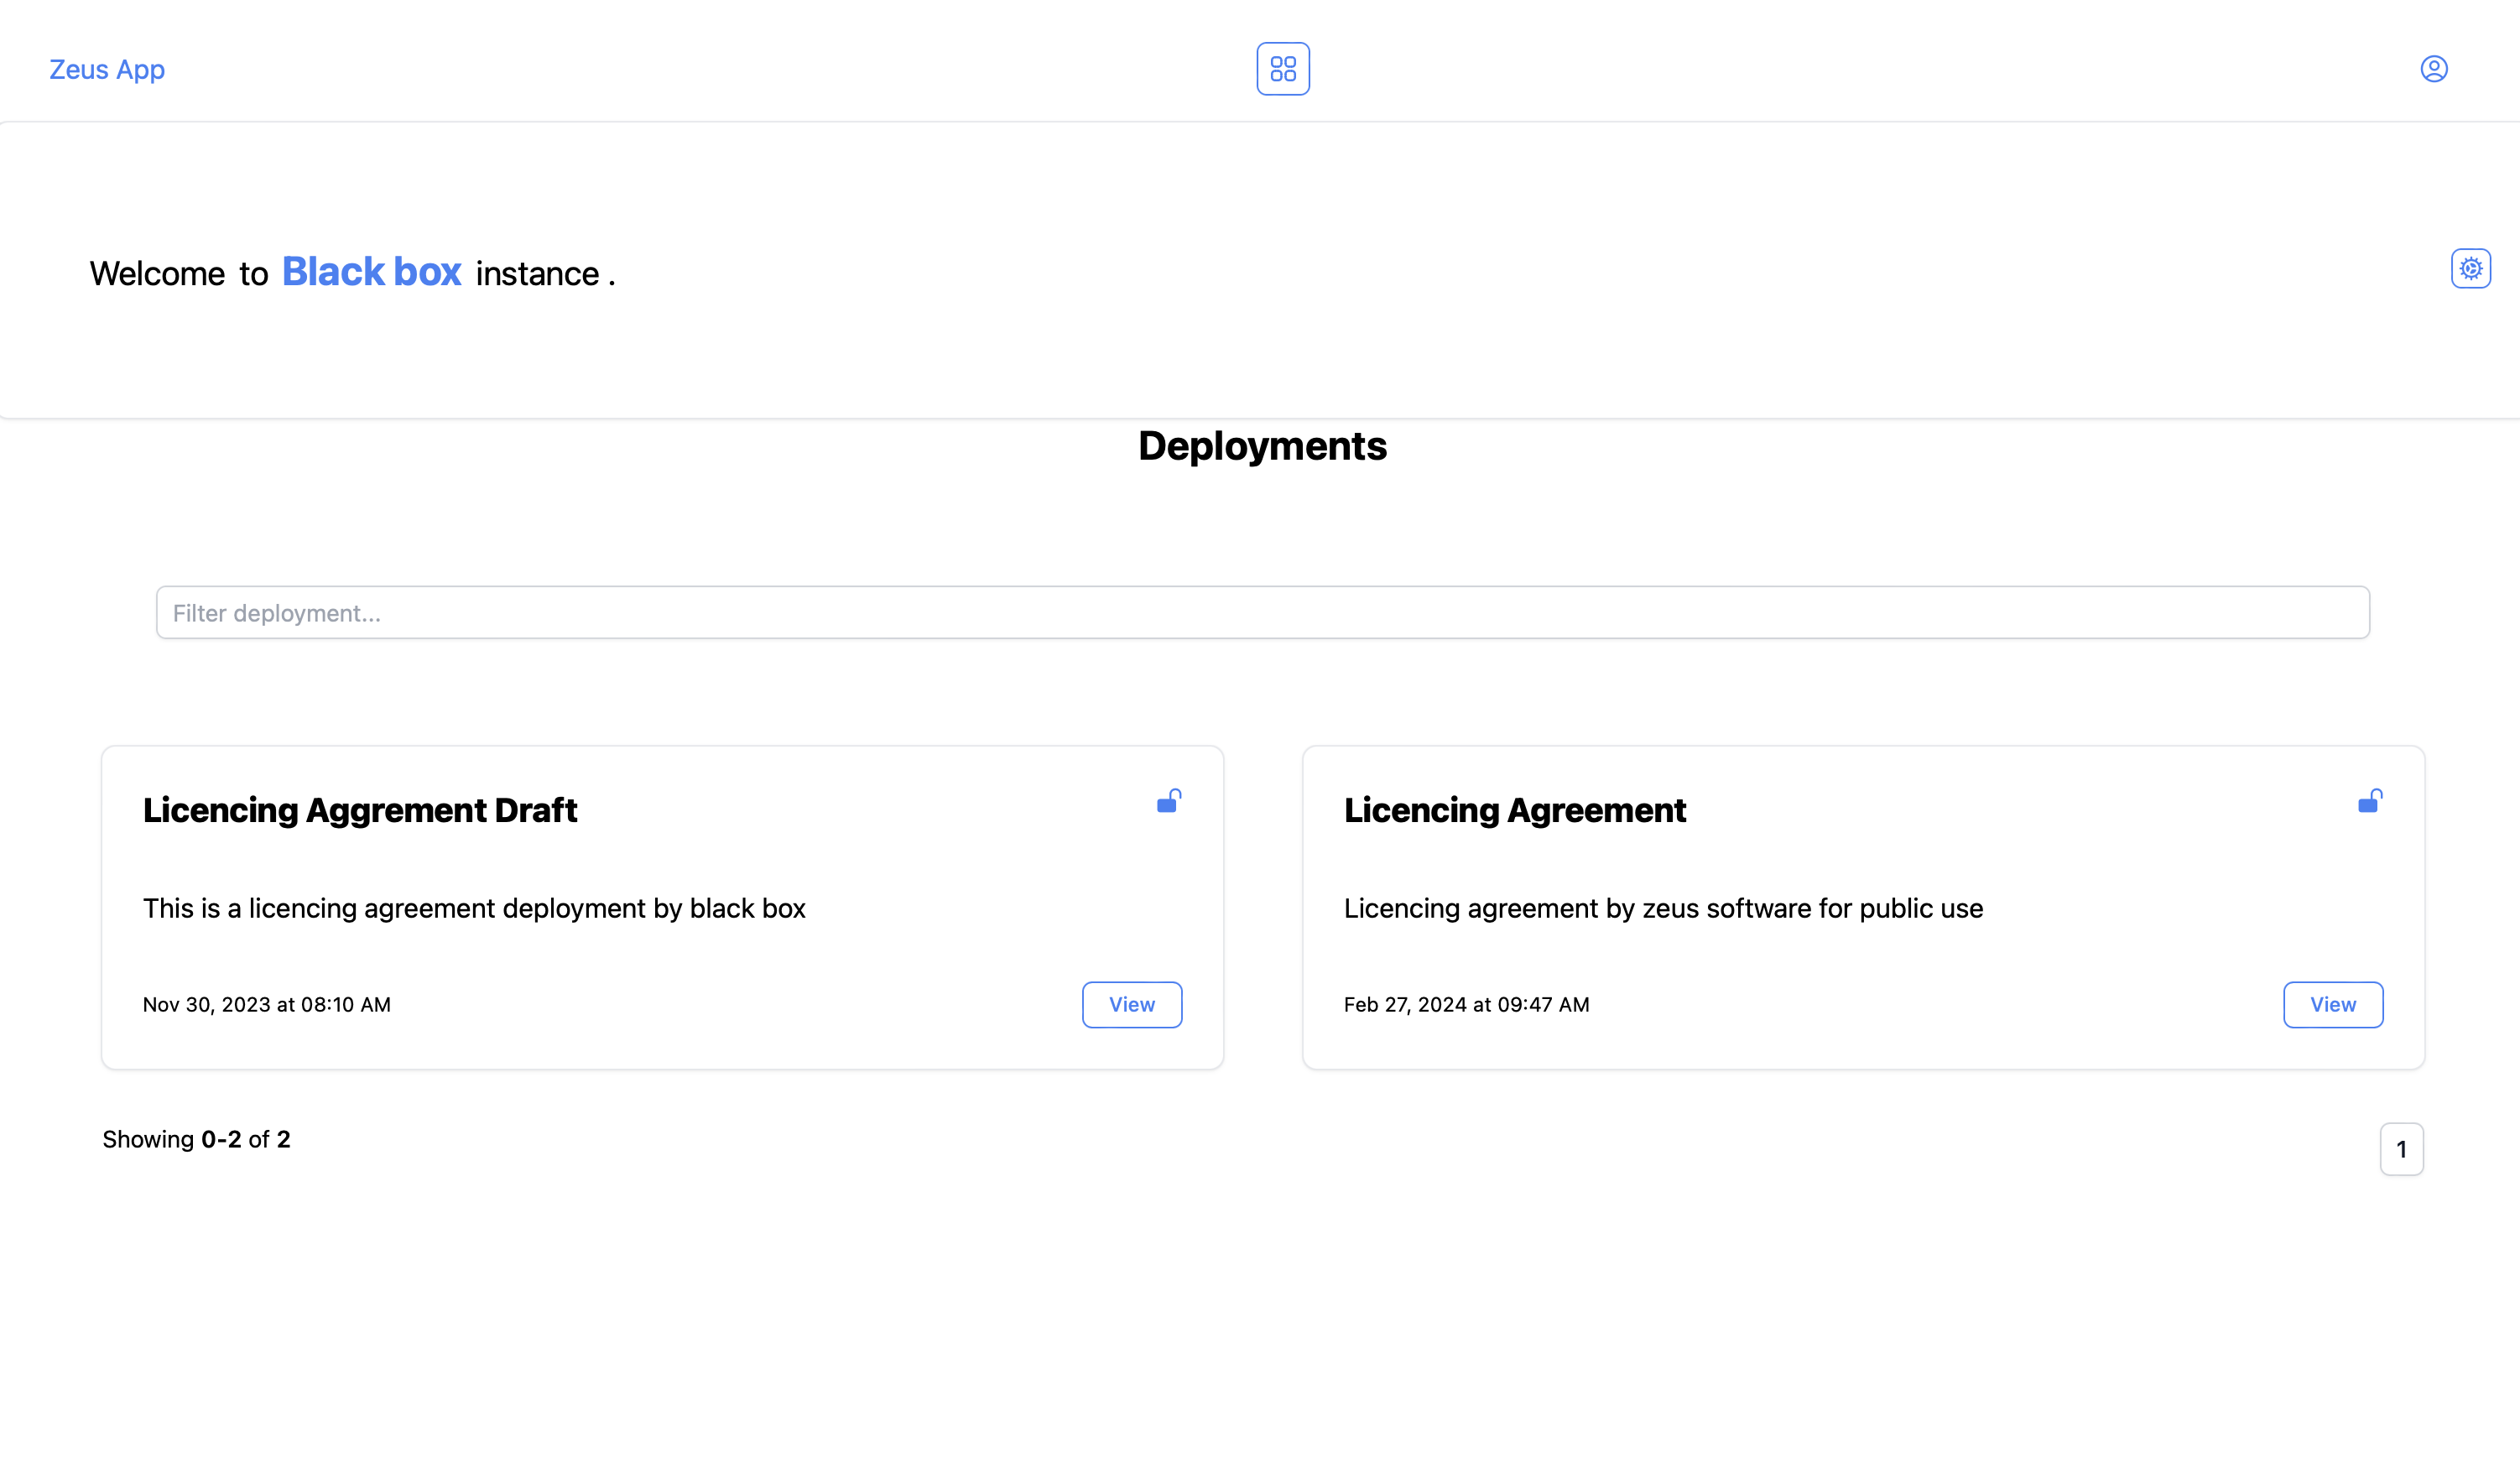View the Licencing Agreement deployment
Image resolution: width=2520 pixels, height=1473 pixels.
click(x=2333, y=1004)
